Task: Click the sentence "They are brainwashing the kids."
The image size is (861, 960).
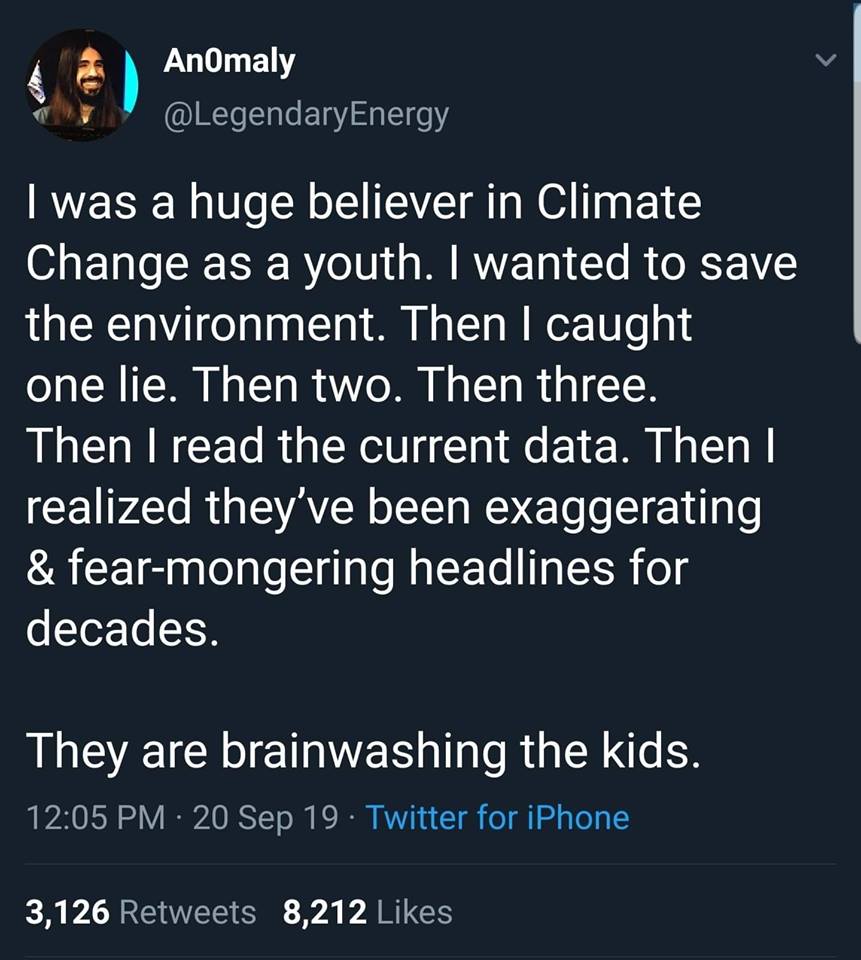Action: tap(362, 750)
